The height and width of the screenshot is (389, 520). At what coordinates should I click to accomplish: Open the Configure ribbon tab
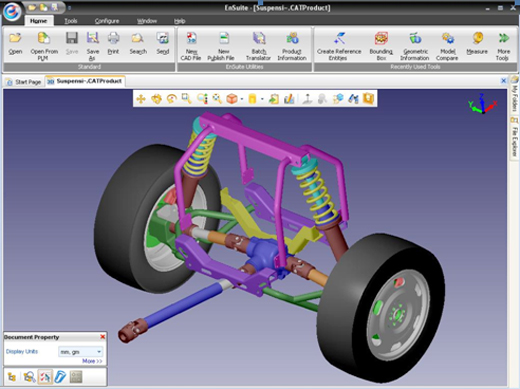(107, 21)
